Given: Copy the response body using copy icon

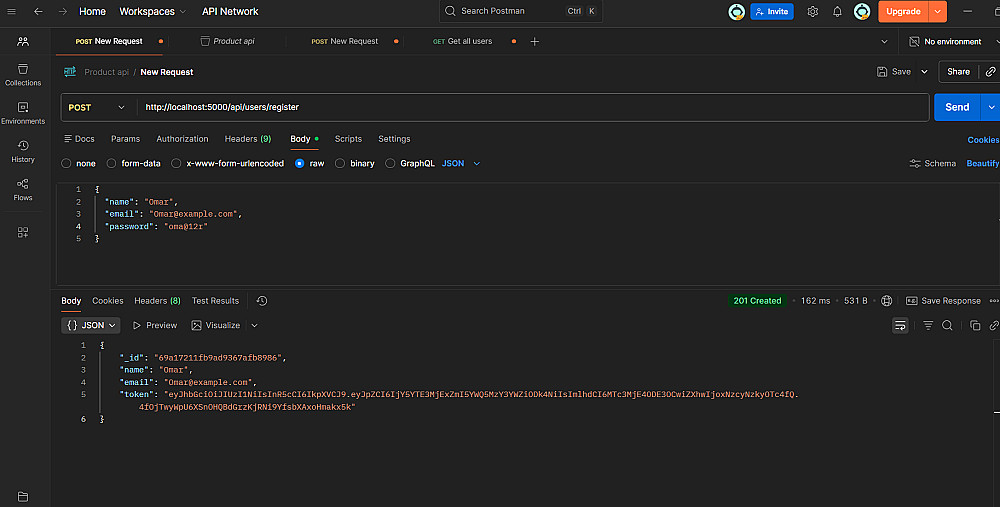Looking at the screenshot, I should [x=975, y=326].
